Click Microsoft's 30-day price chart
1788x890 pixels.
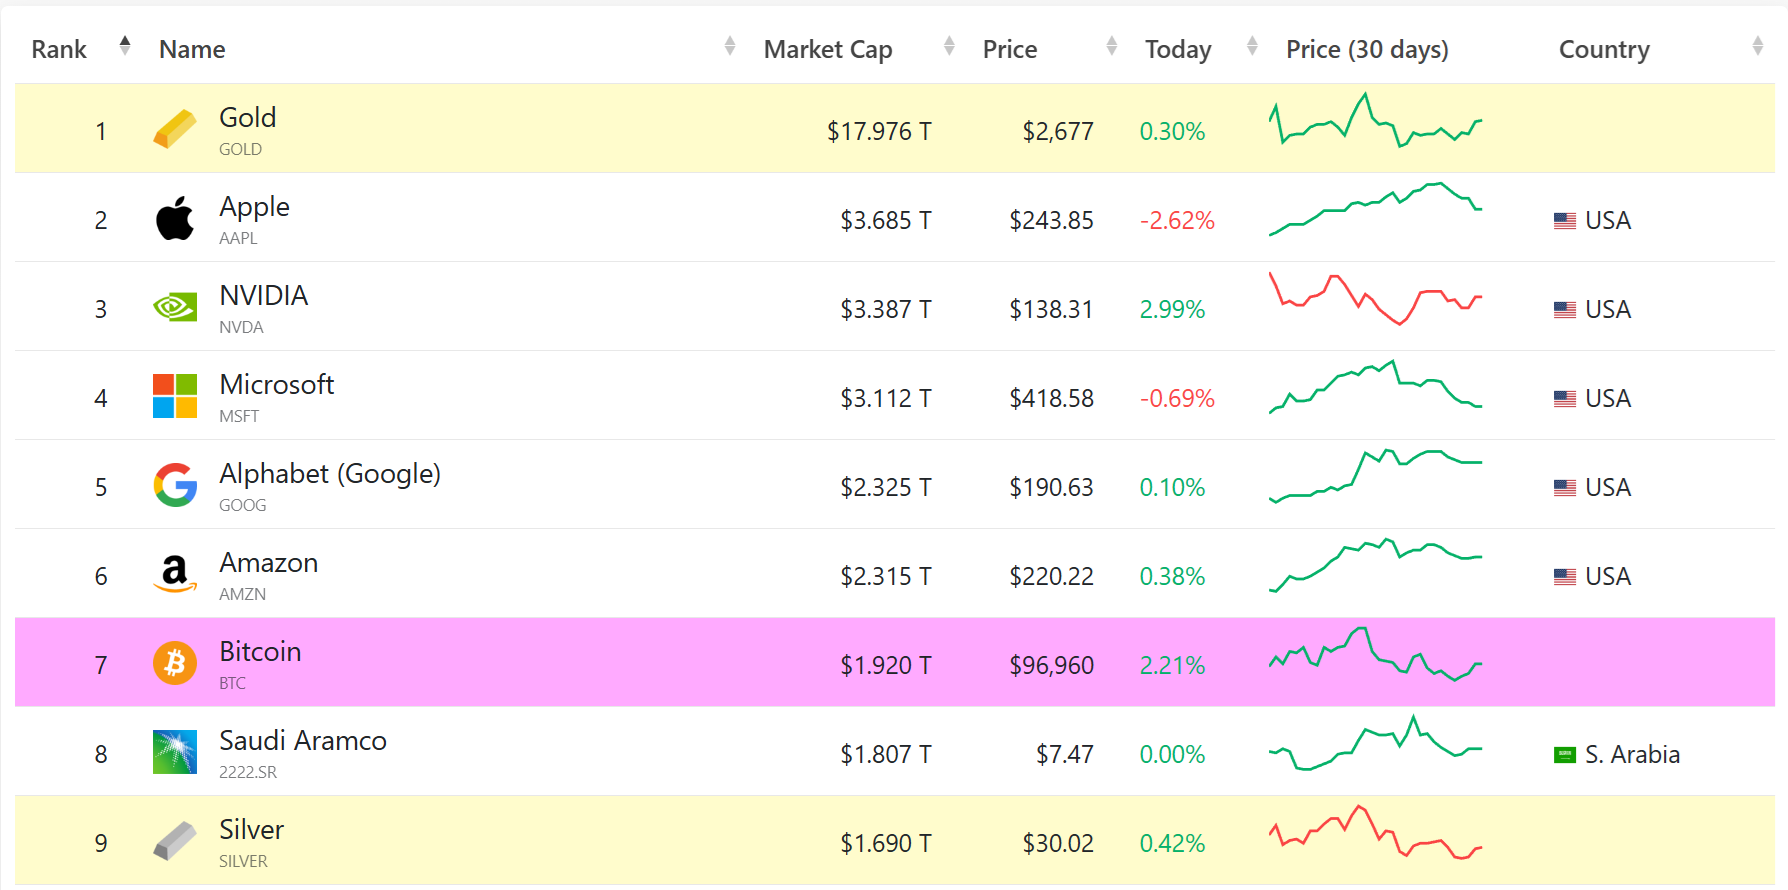(1375, 387)
